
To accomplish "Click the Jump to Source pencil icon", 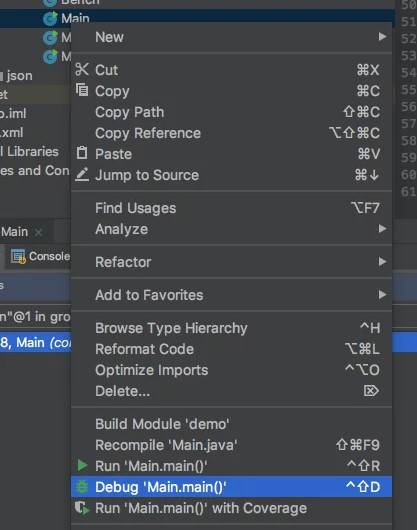I will [x=82, y=174].
